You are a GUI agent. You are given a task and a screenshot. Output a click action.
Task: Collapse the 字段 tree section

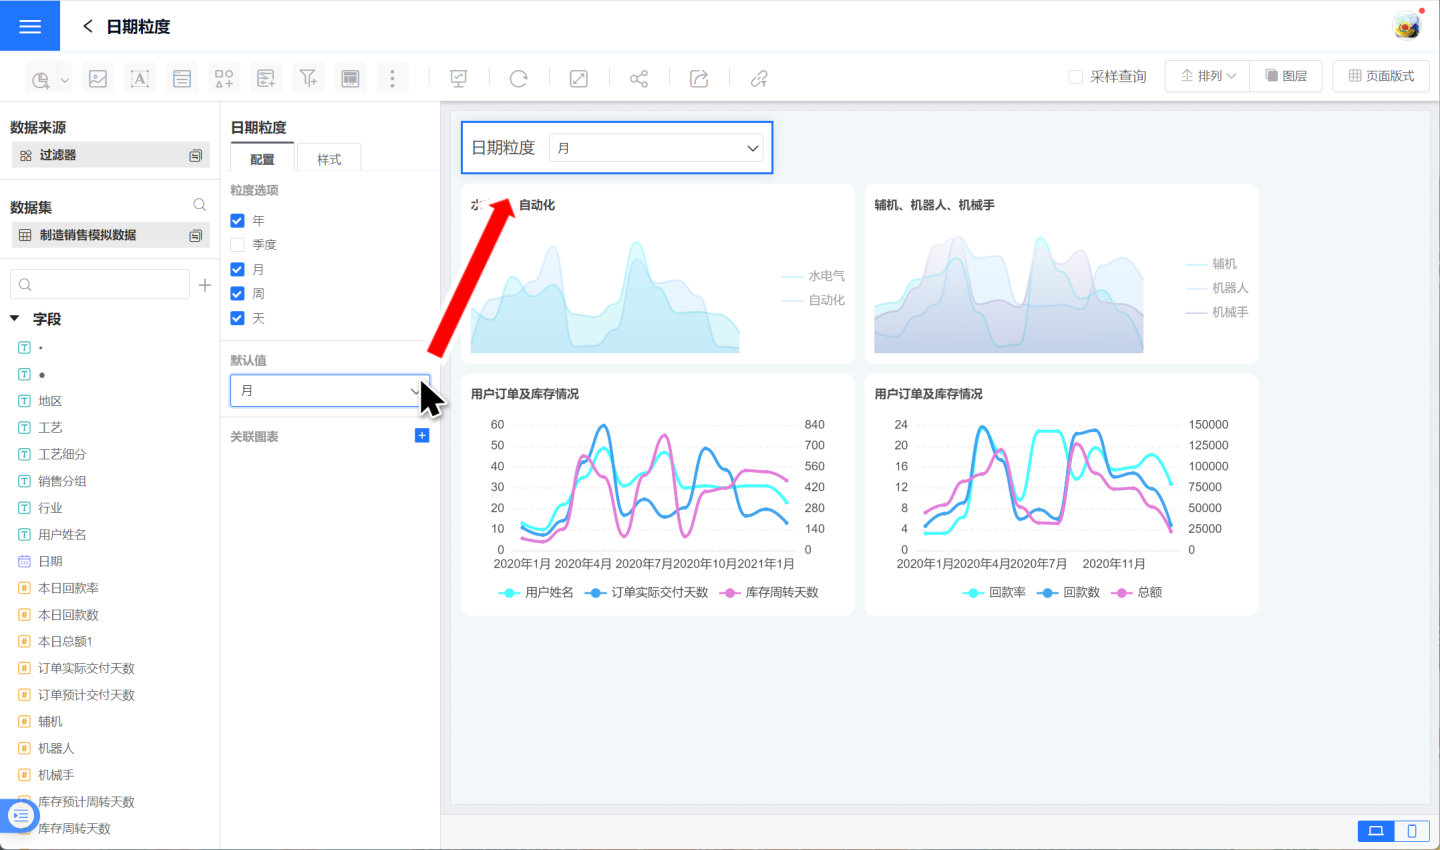click(15, 319)
